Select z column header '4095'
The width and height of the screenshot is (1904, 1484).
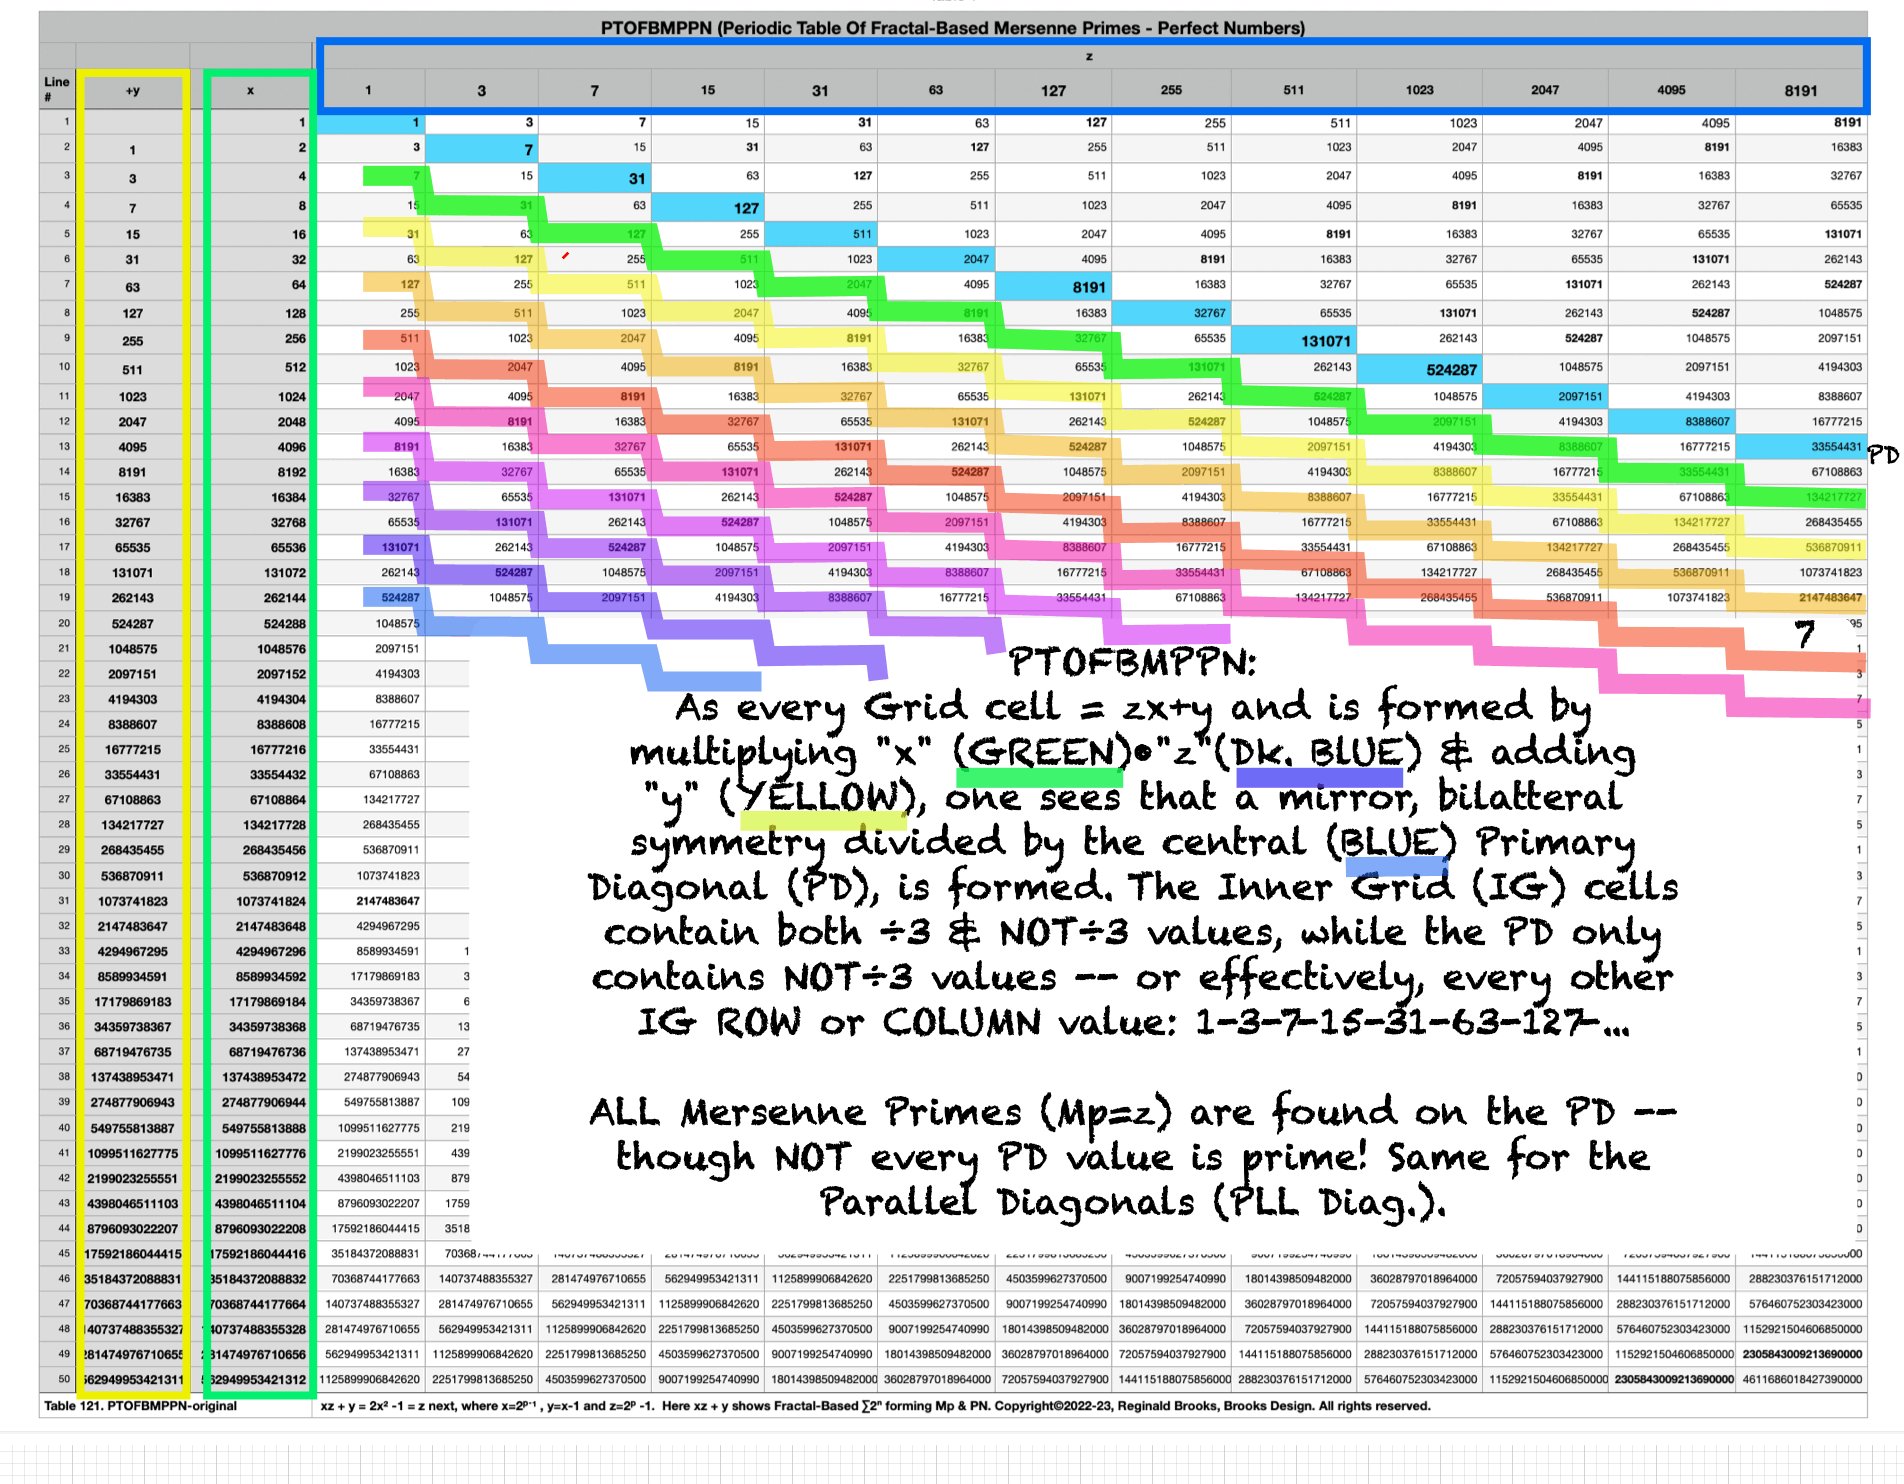click(1671, 90)
